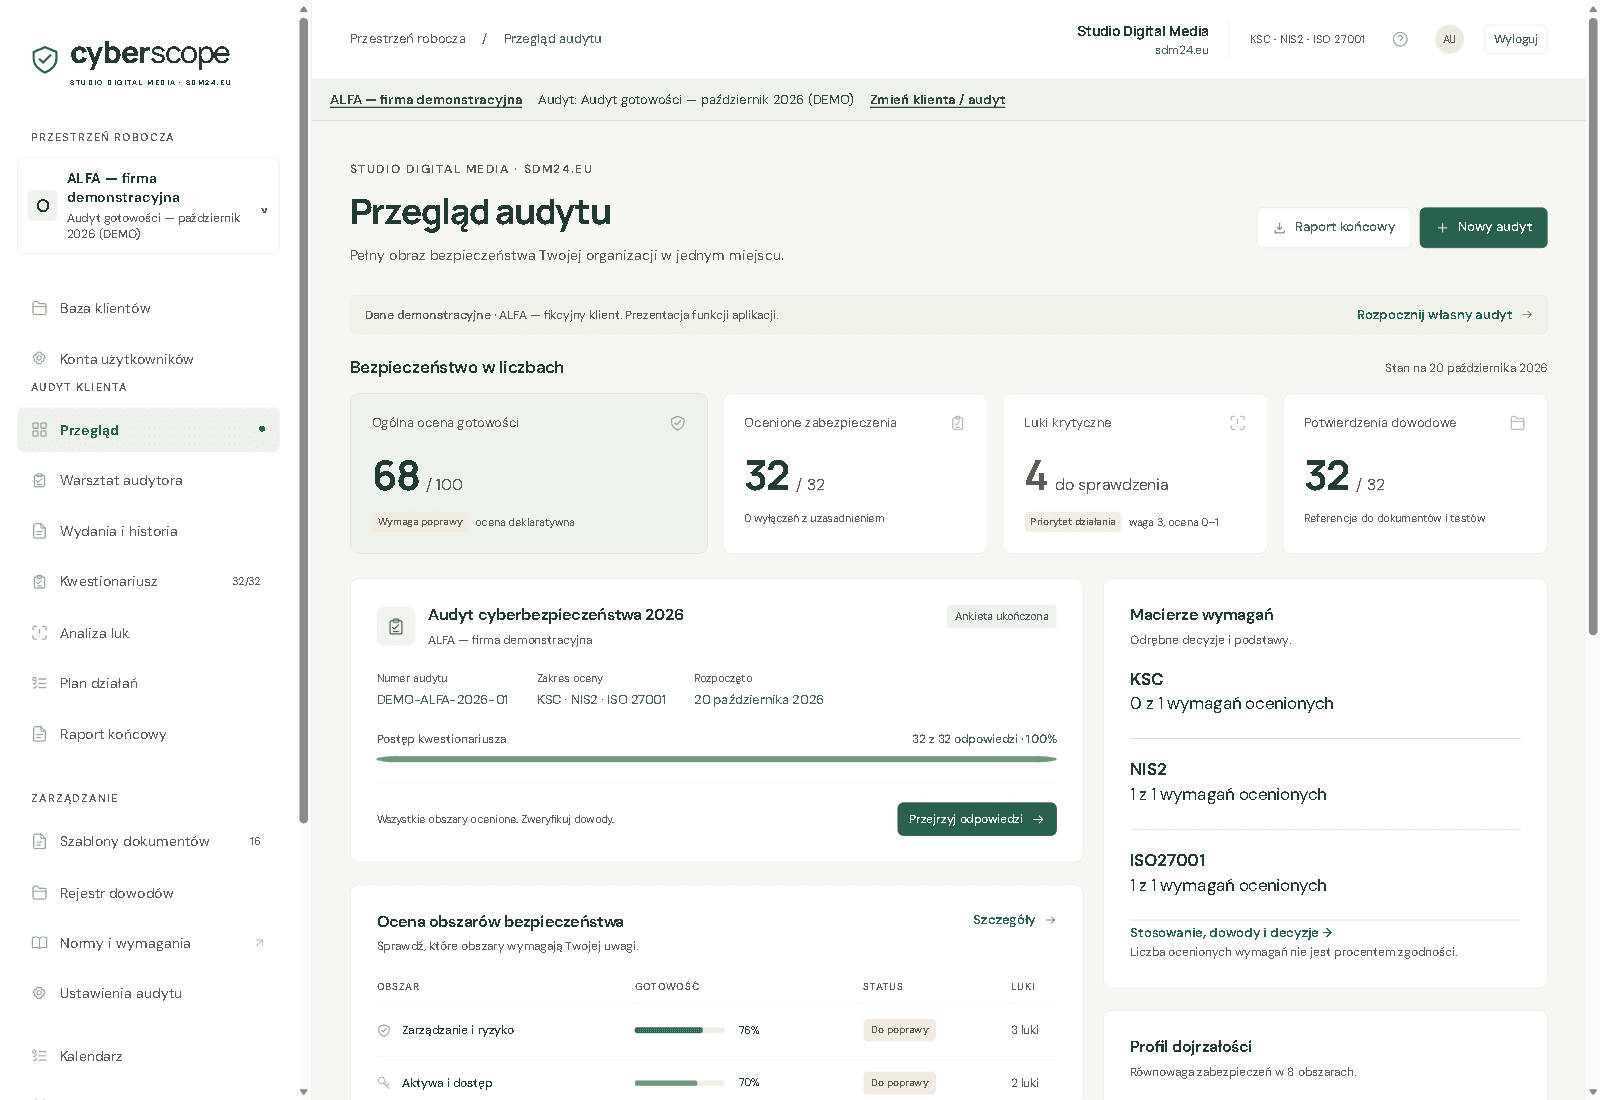
Task: Click the AU user avatar
Action: click(1449, 39)
